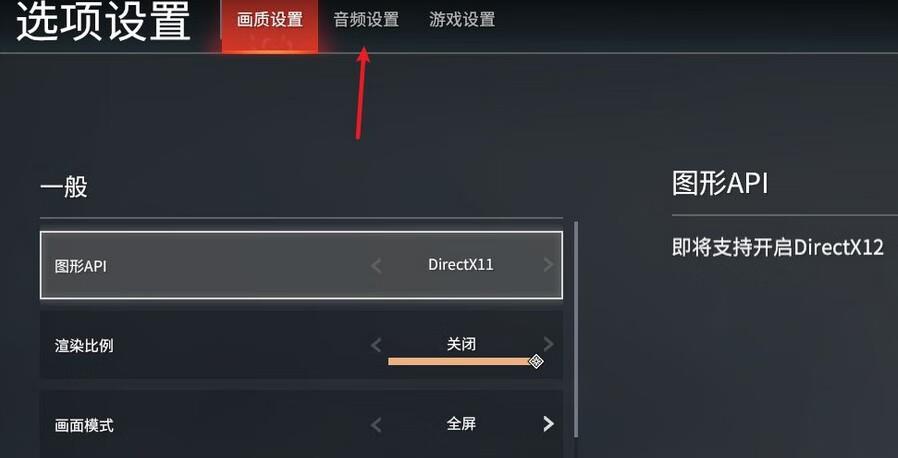The height and width of the screenshot is (458, 898).
Task: Select the 渲染比例 setting row label
Action: point(84,346)
